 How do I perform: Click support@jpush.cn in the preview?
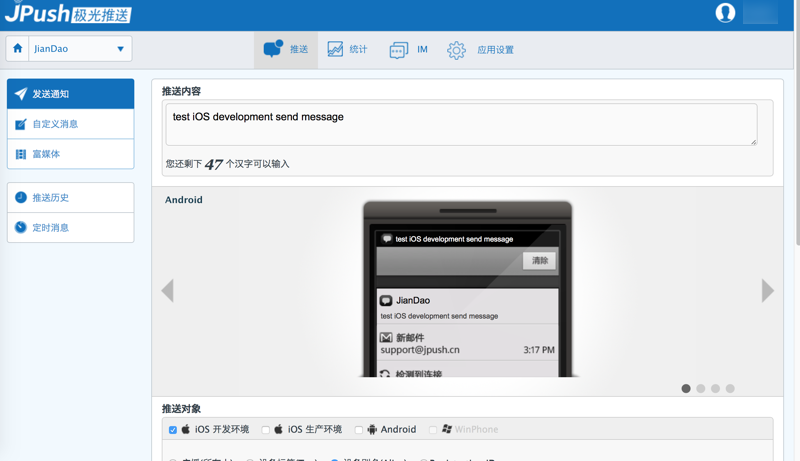point(420,350)
